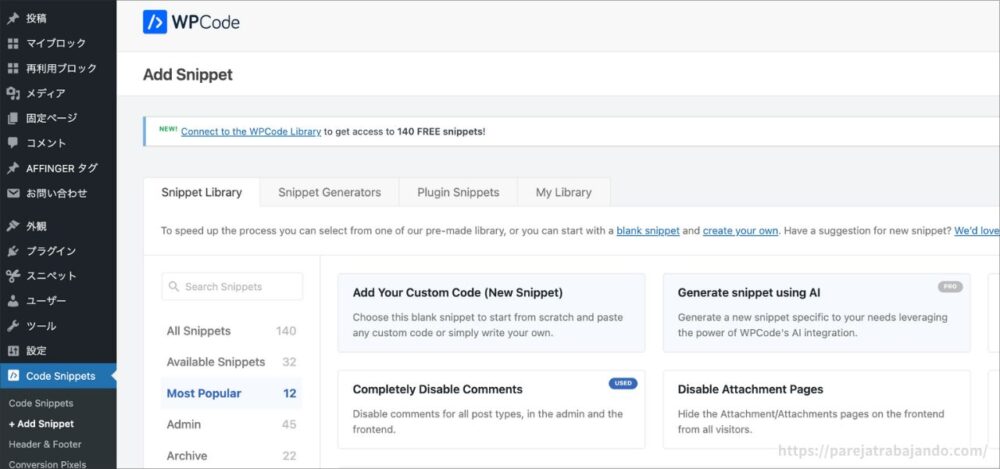Click the scissors icon beside スニペット

point(13,276)
